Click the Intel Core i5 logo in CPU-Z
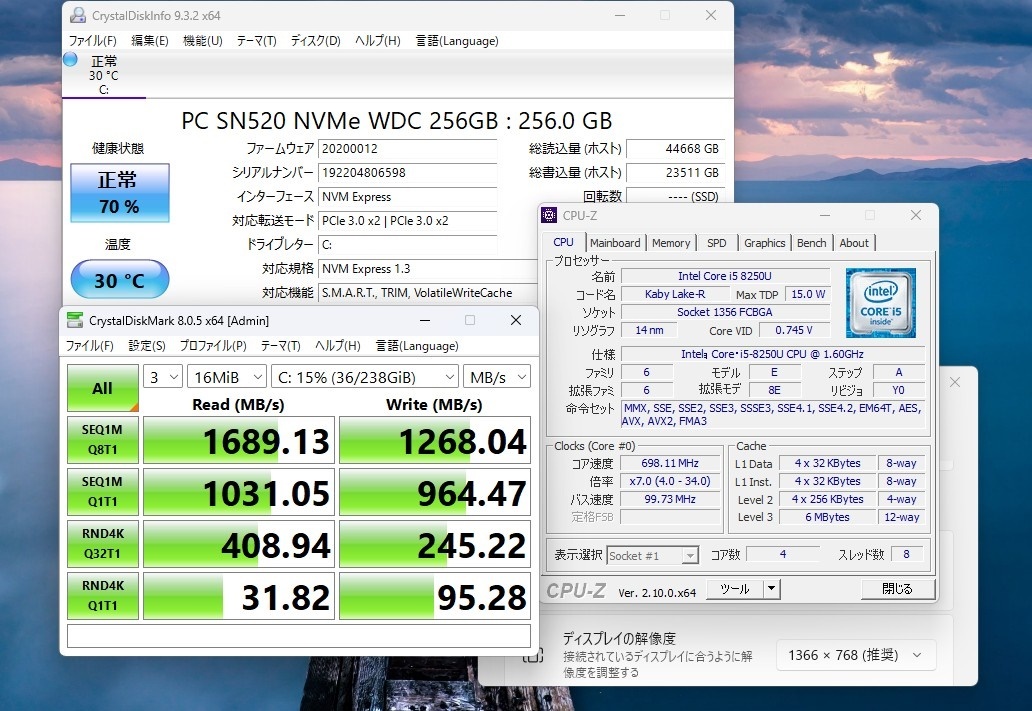Image resolution: width=1032 pixels, height=711 pixels. [x=881, y=303]
